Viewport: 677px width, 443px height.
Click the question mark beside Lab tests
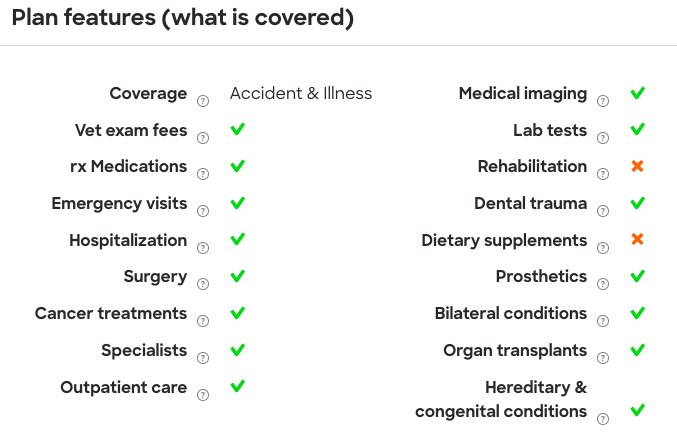coord(603,138)
